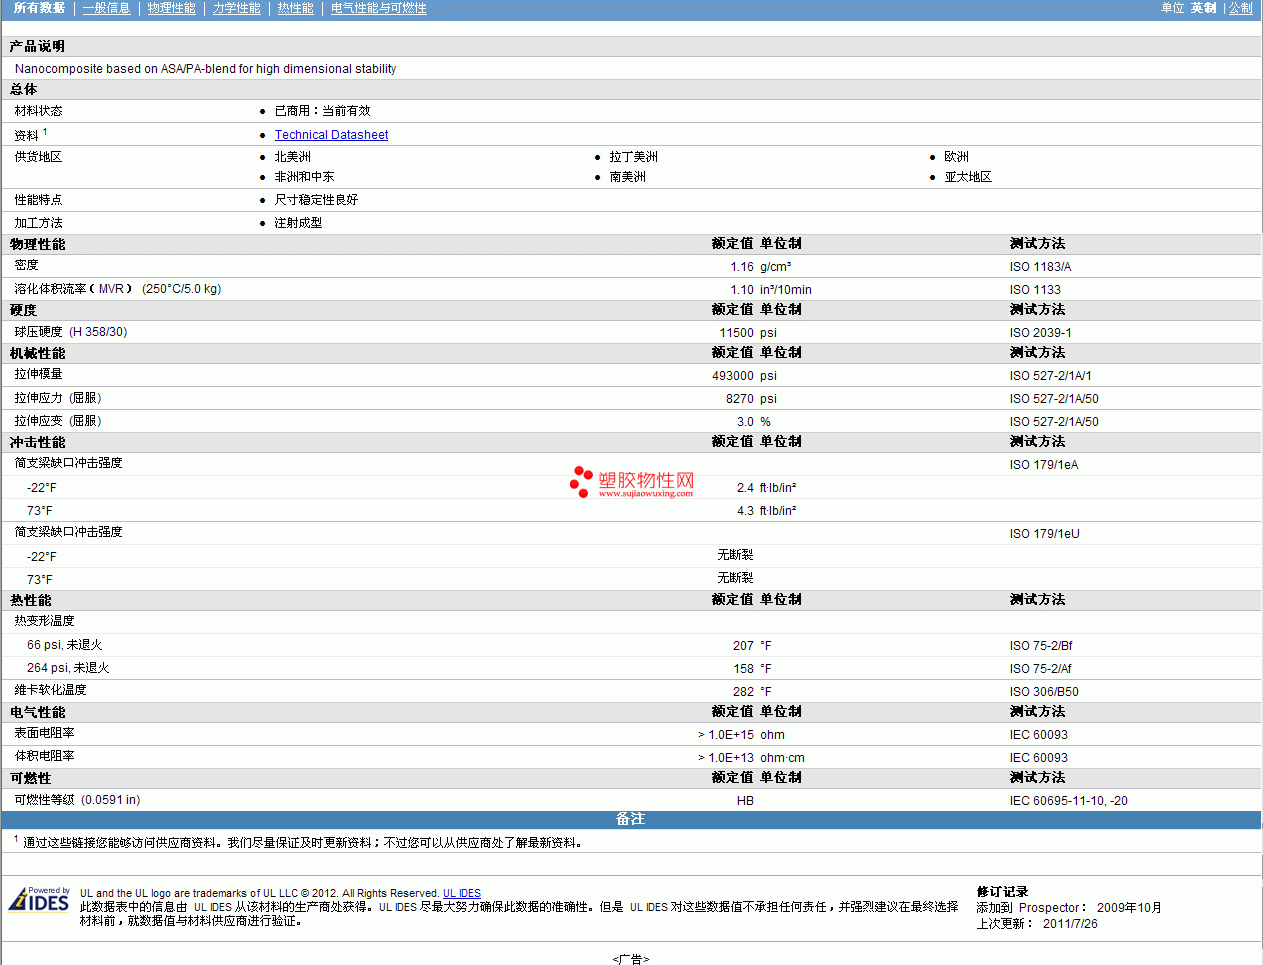Viewport: 1263px width, 965px height.
Task: Follow the UL IDES link in the footer
Action: (x=462, y=894)
